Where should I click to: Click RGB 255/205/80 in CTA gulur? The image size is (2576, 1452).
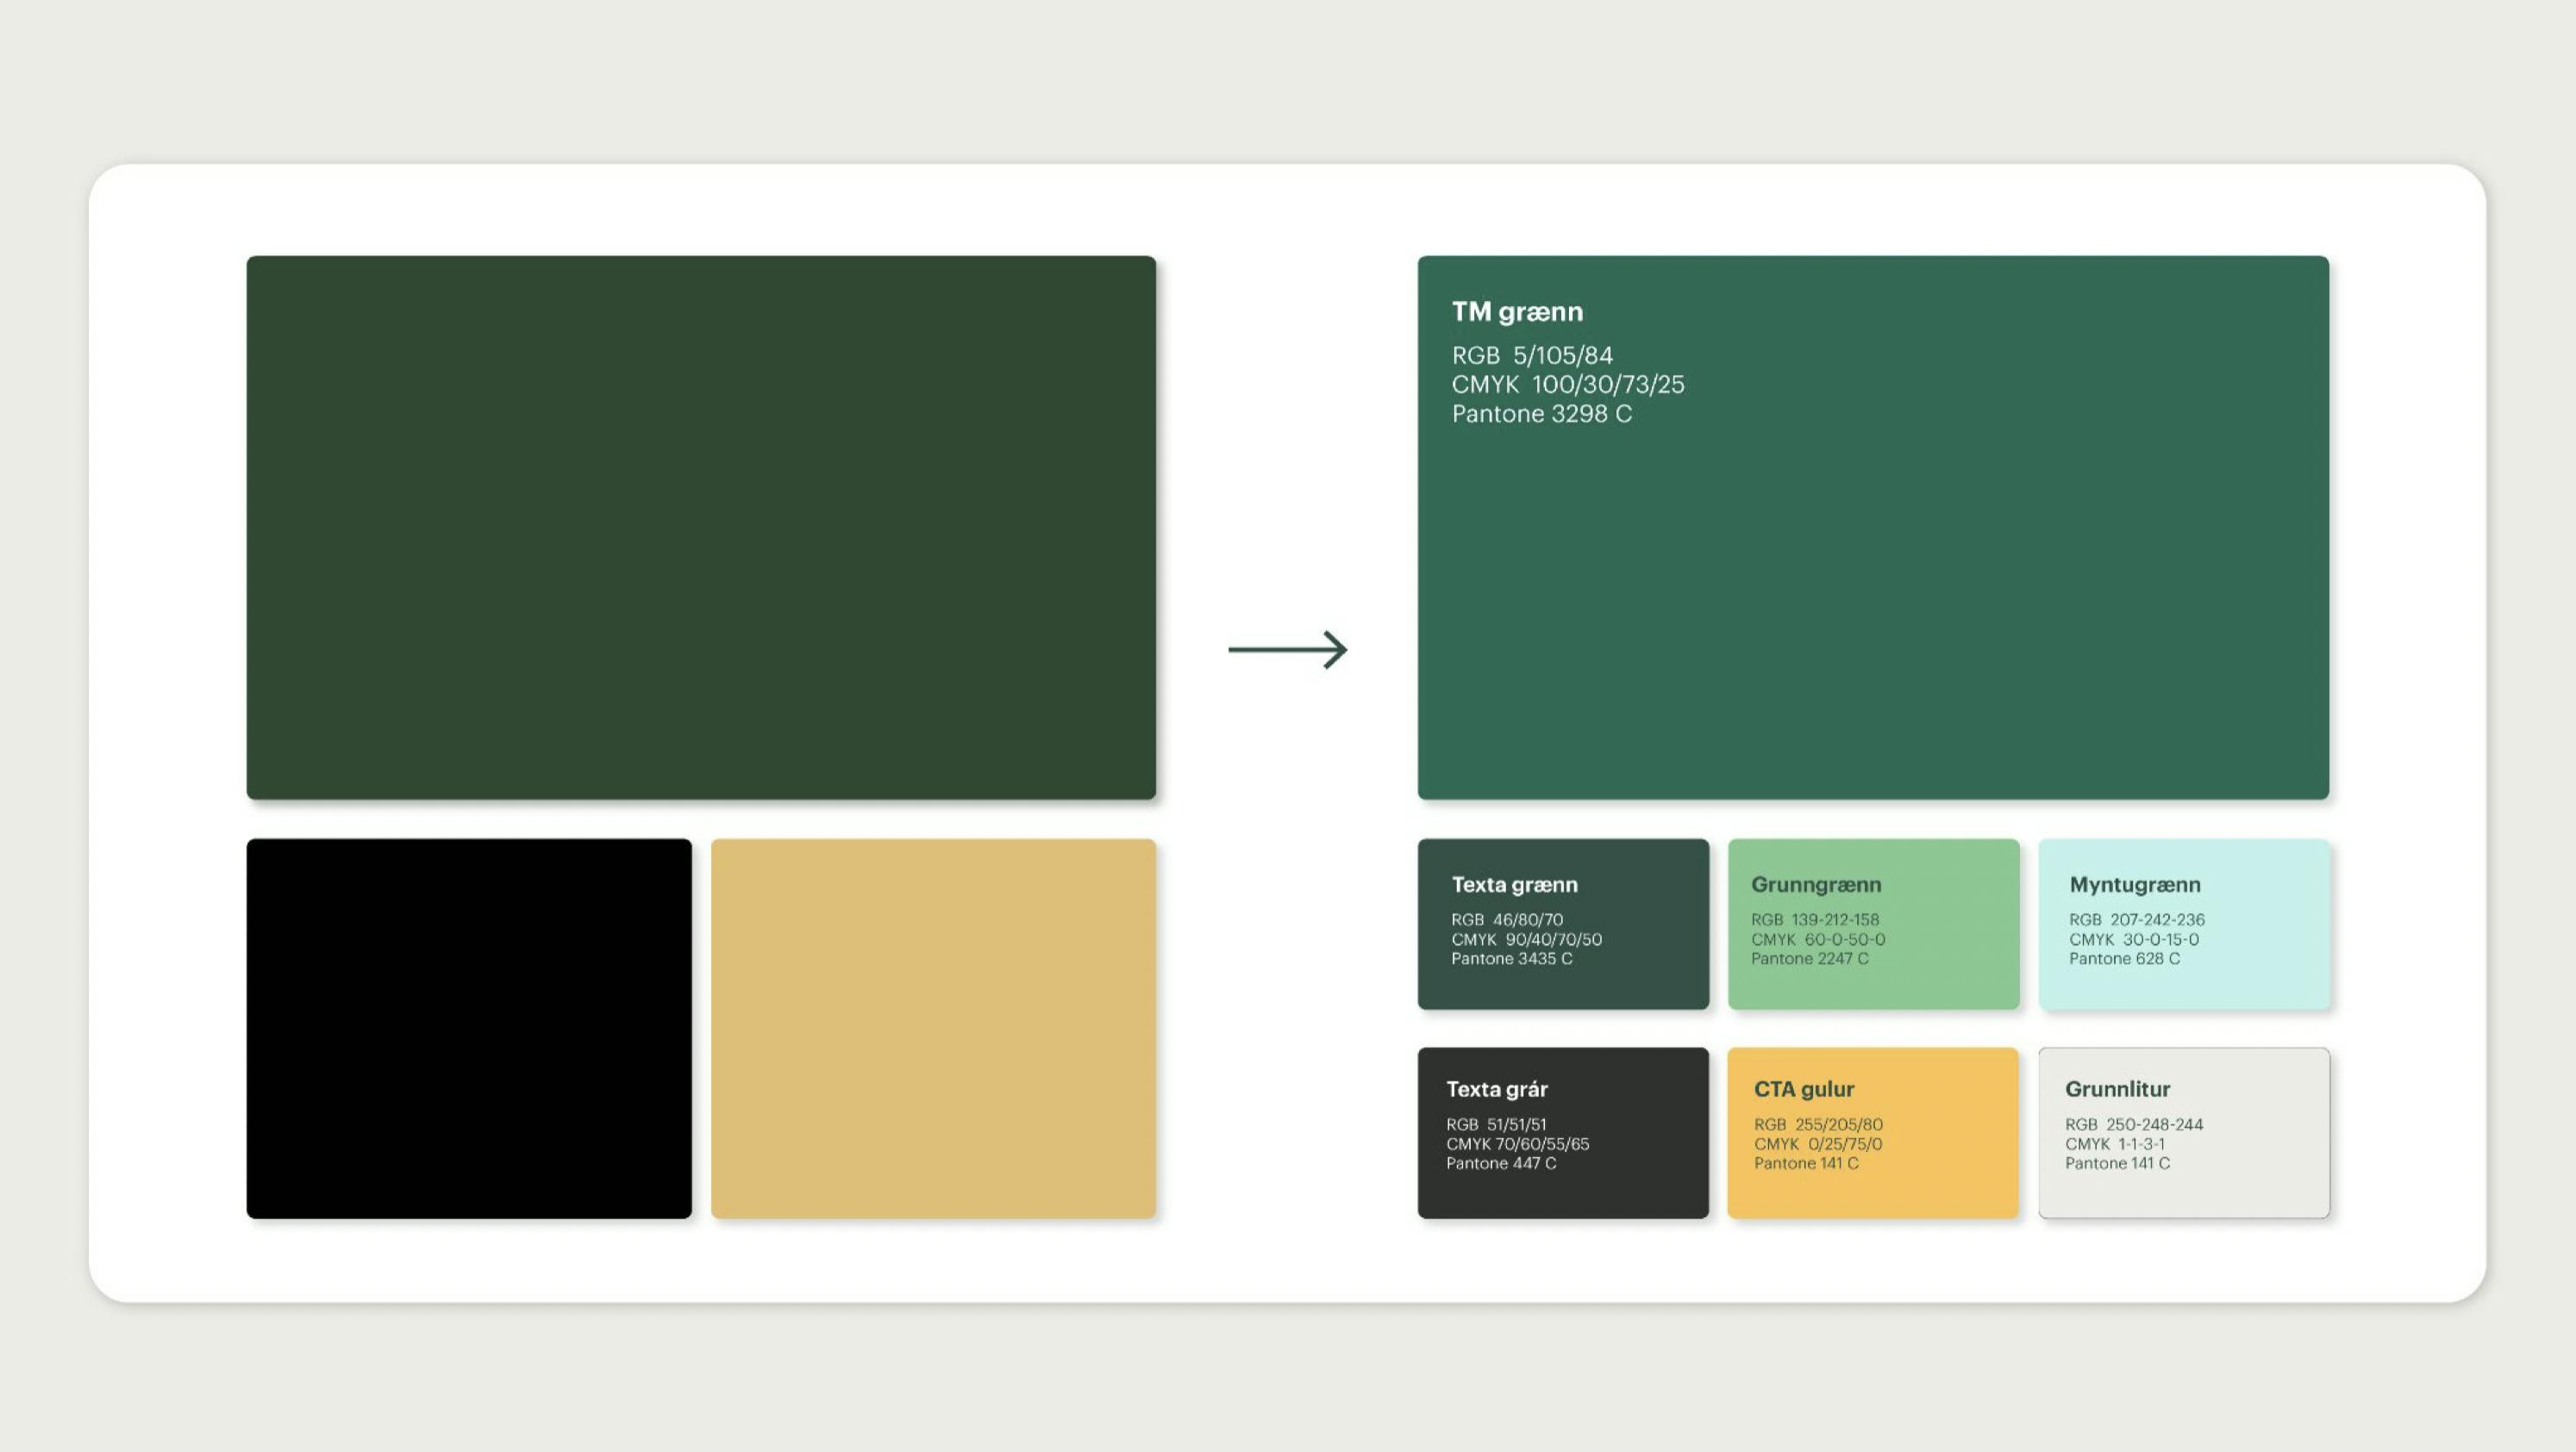coord(1818,1124)
